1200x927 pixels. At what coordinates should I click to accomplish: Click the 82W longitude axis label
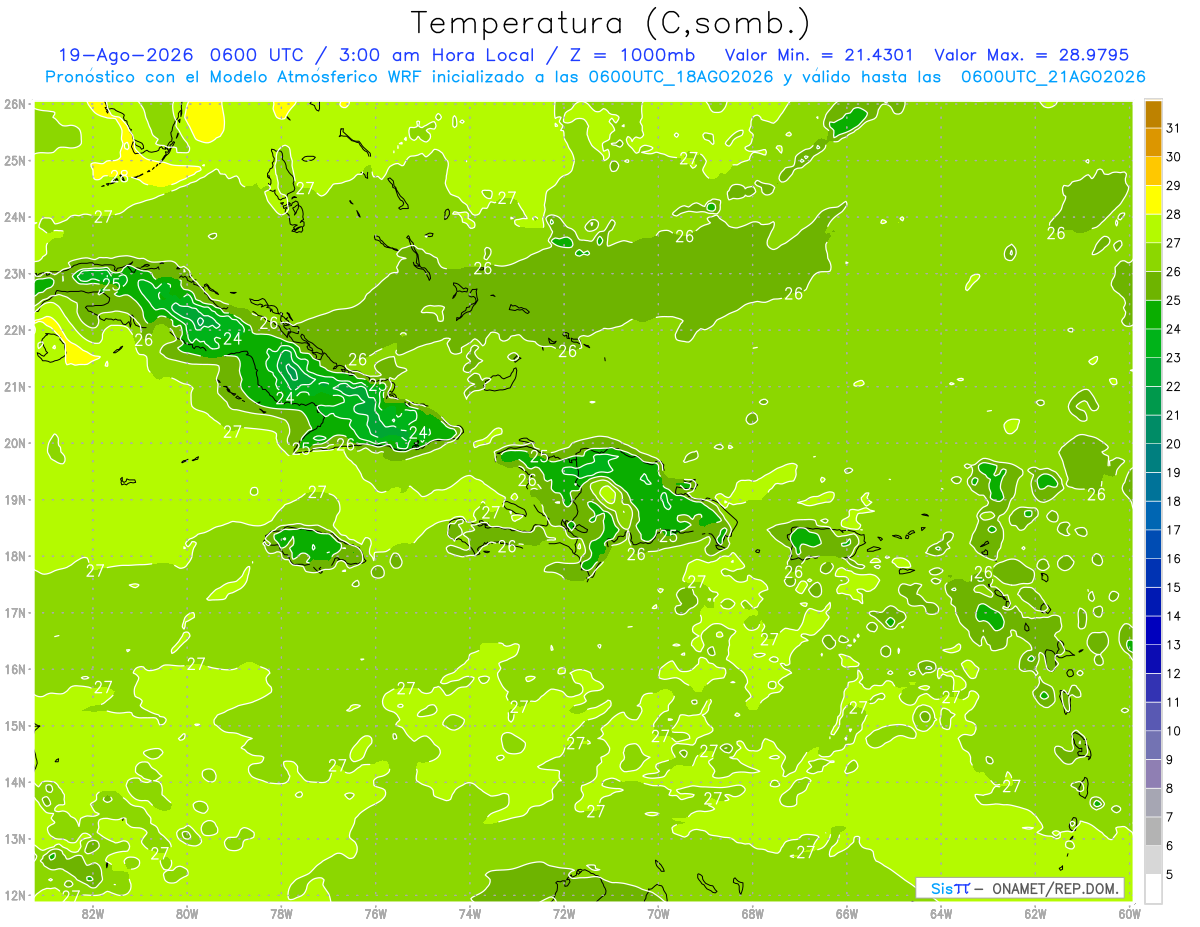coord(93,913)
